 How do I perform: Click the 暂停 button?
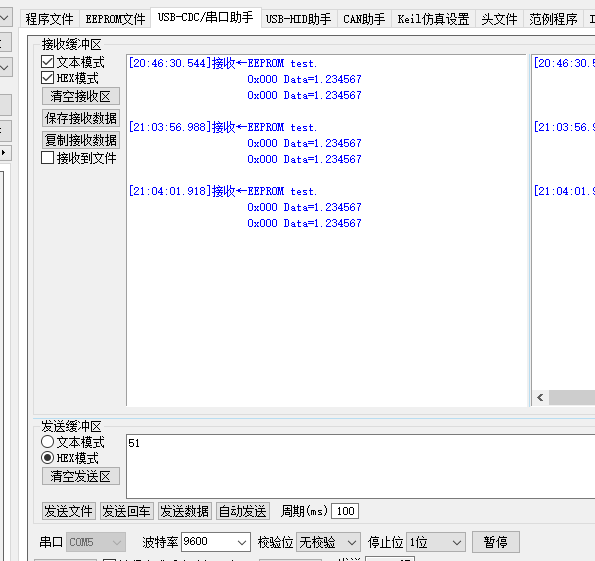point(496,542)
